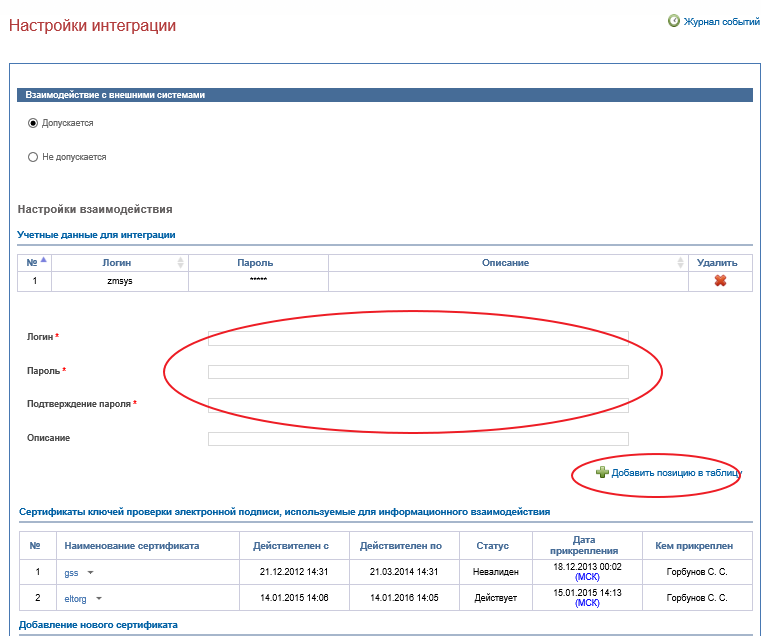The width and height of the screenshot is (761, 636).
Task: Click the event log clock icon
Action: tap(674, 21)
